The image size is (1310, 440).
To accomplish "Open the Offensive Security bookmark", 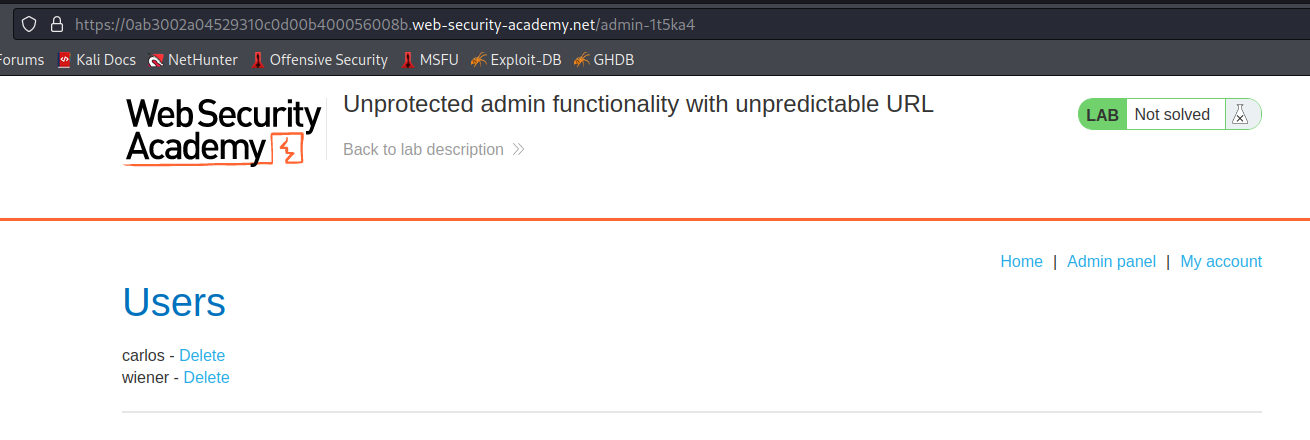I will [x=319, y=60].
